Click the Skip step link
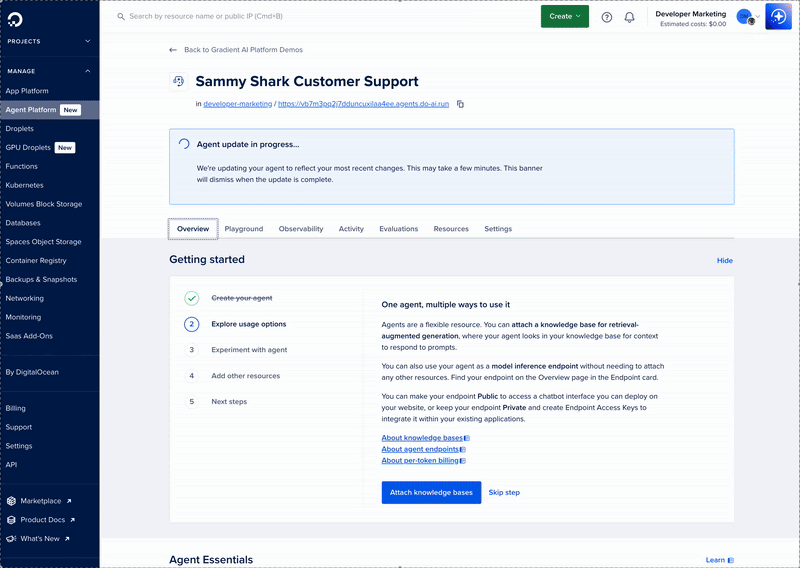Screen dimensions: 800x568 tap(504, 493)
